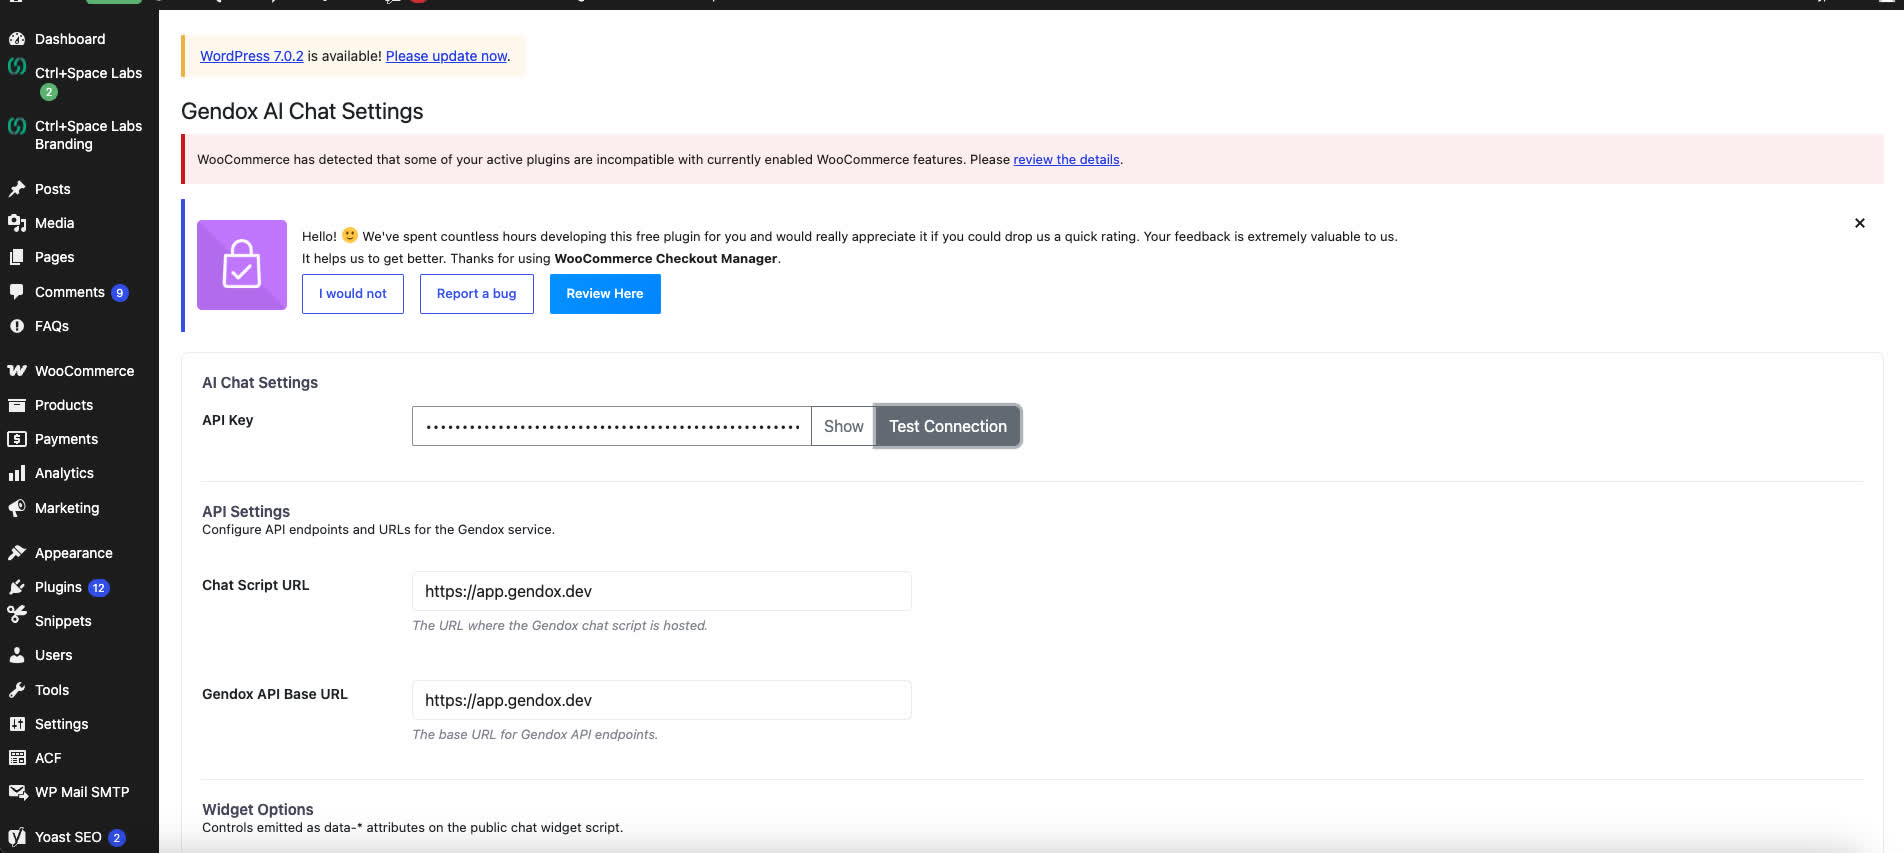Viewport: 1904px width, 853px height.
Task: Click the WooCommerce logo icon
Action: pos(17,371)
